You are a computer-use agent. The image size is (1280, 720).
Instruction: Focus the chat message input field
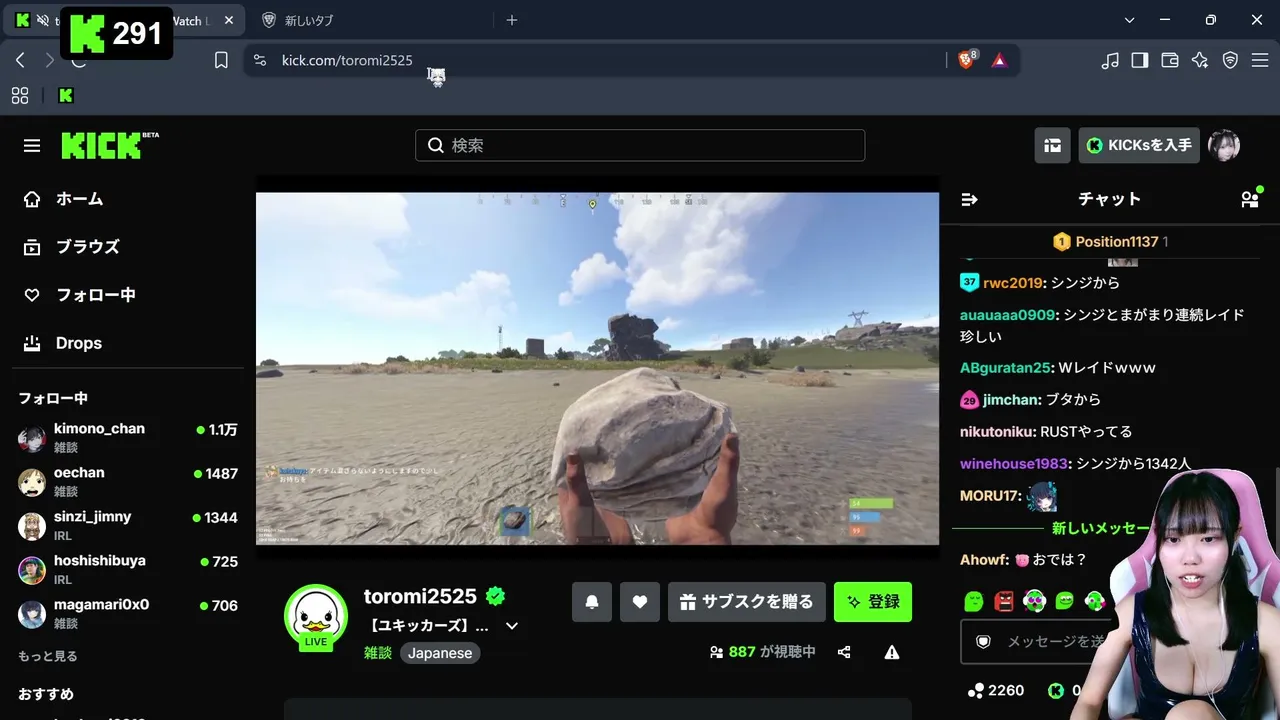pos(1040,641)
